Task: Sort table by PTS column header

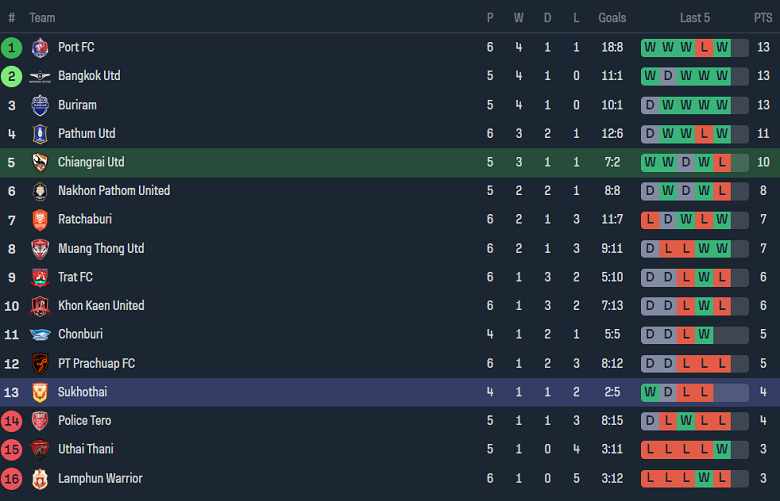Action: point(762,18)
